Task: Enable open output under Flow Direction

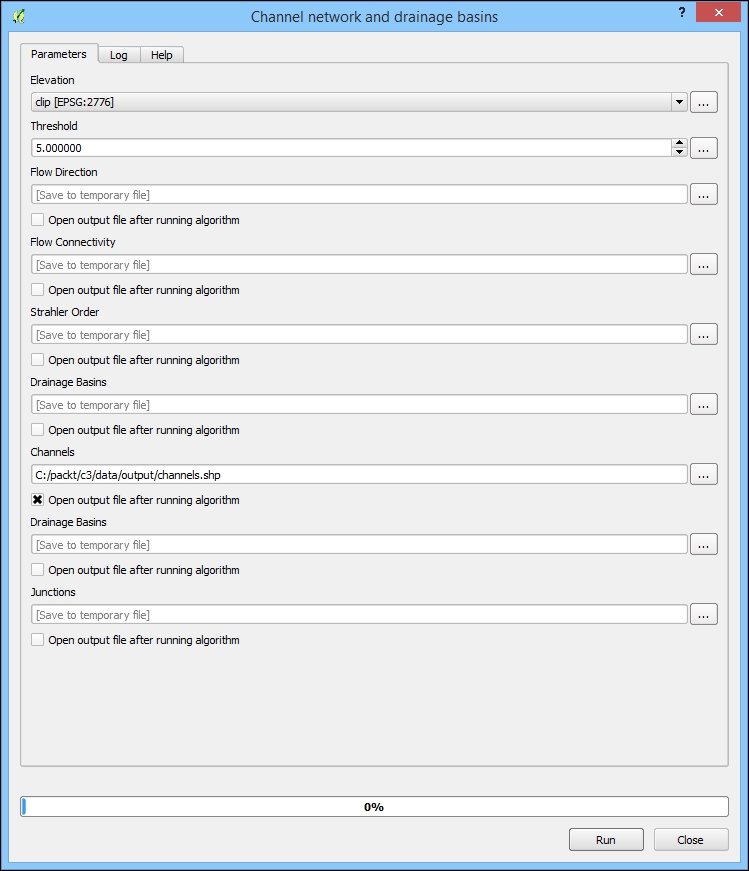Action: [38, 220]
